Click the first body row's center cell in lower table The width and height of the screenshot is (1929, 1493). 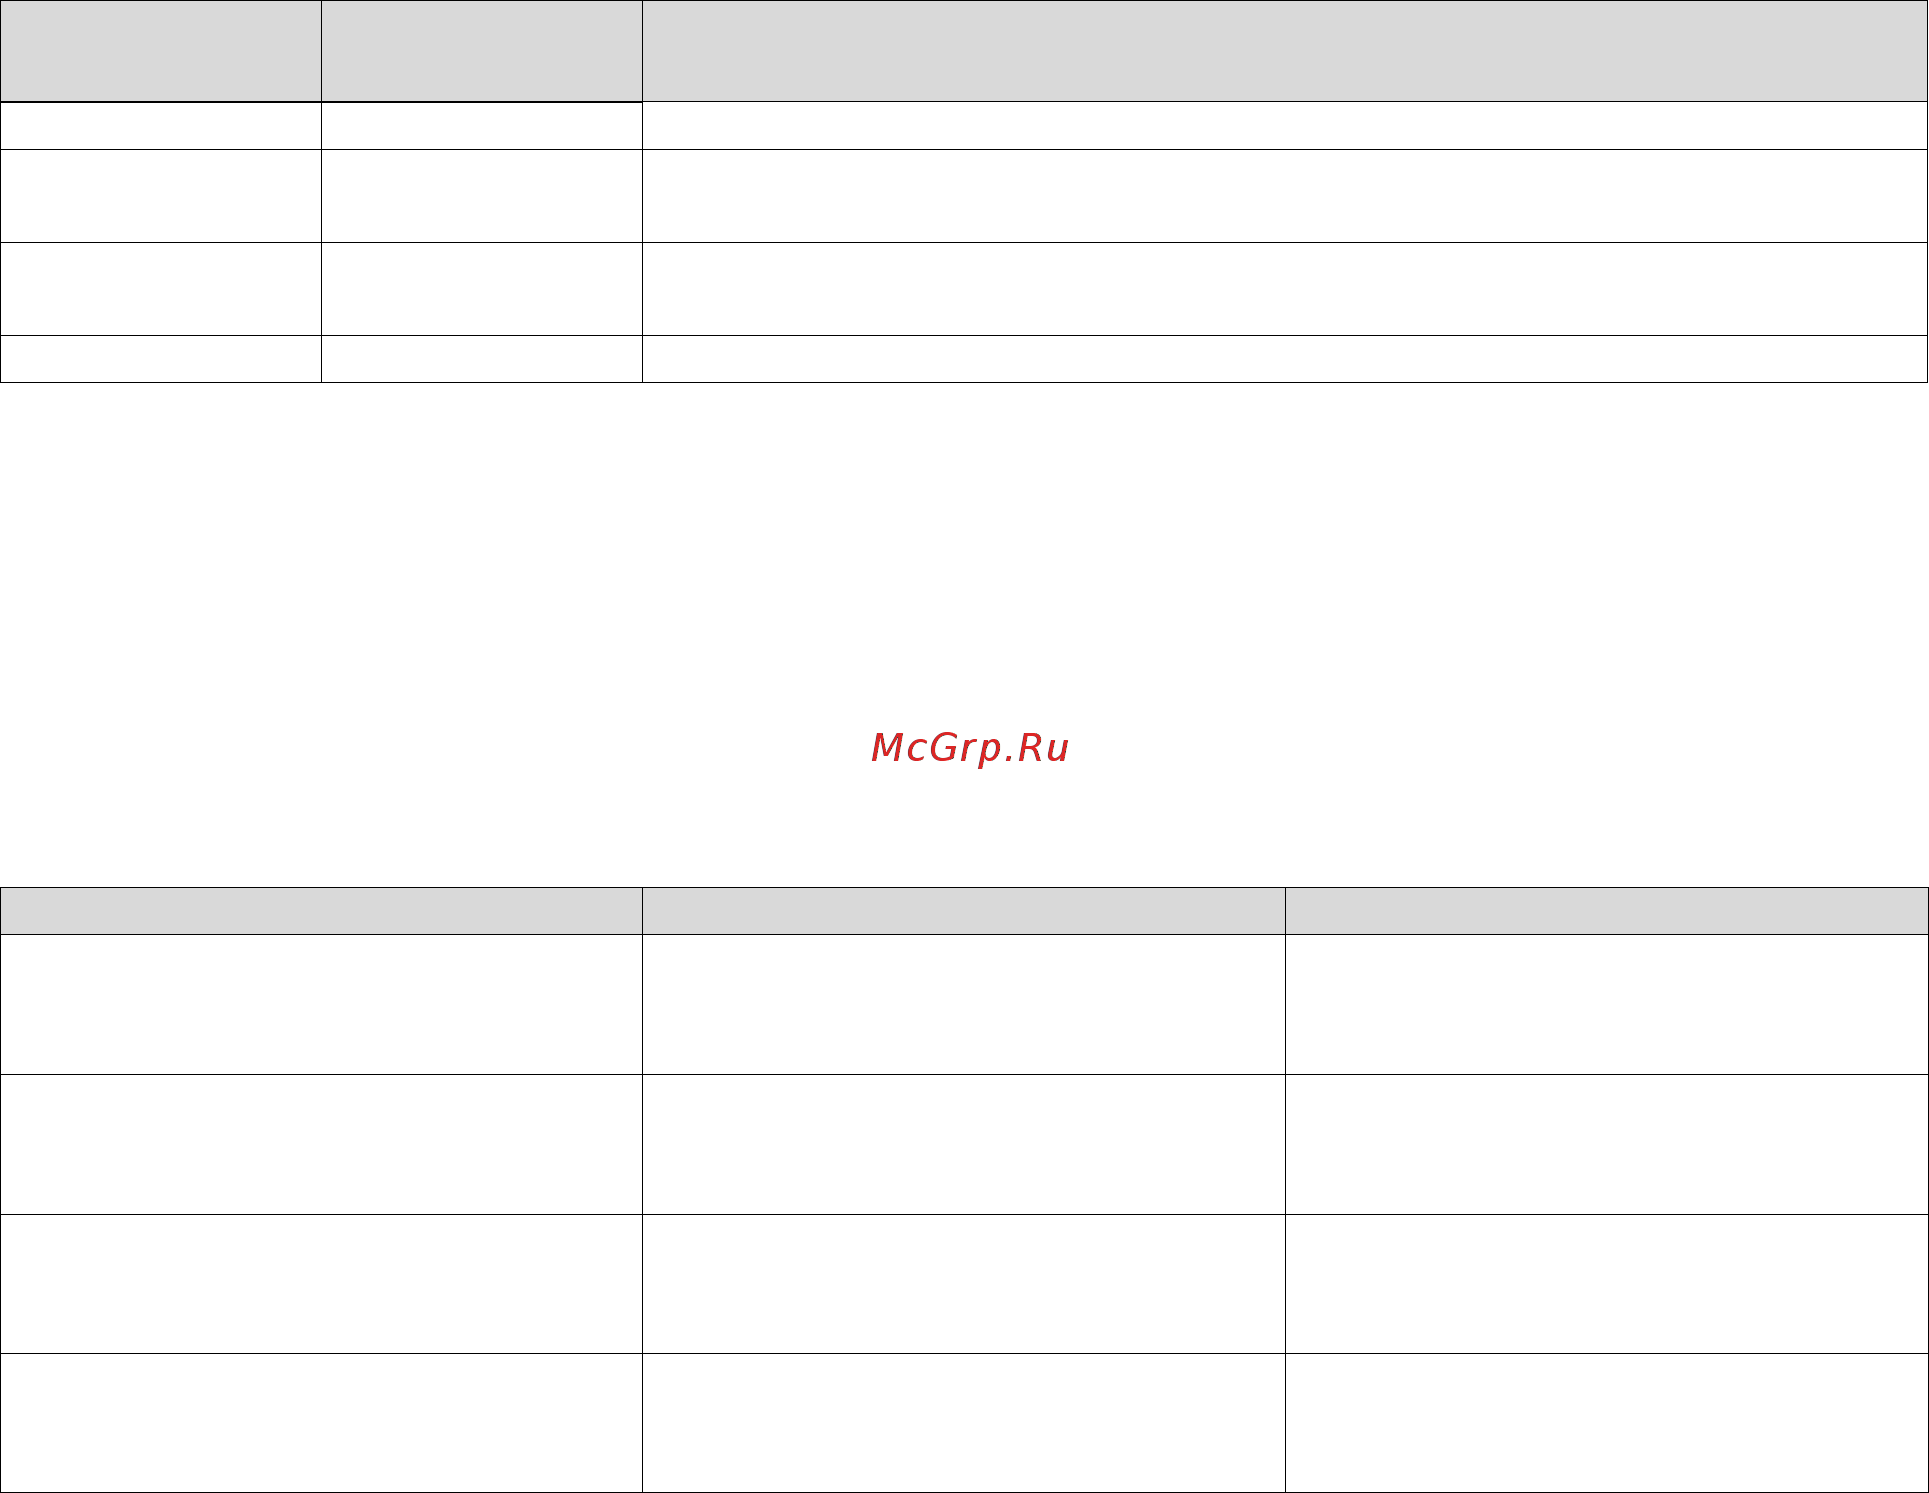click(x=964, y=1005)
